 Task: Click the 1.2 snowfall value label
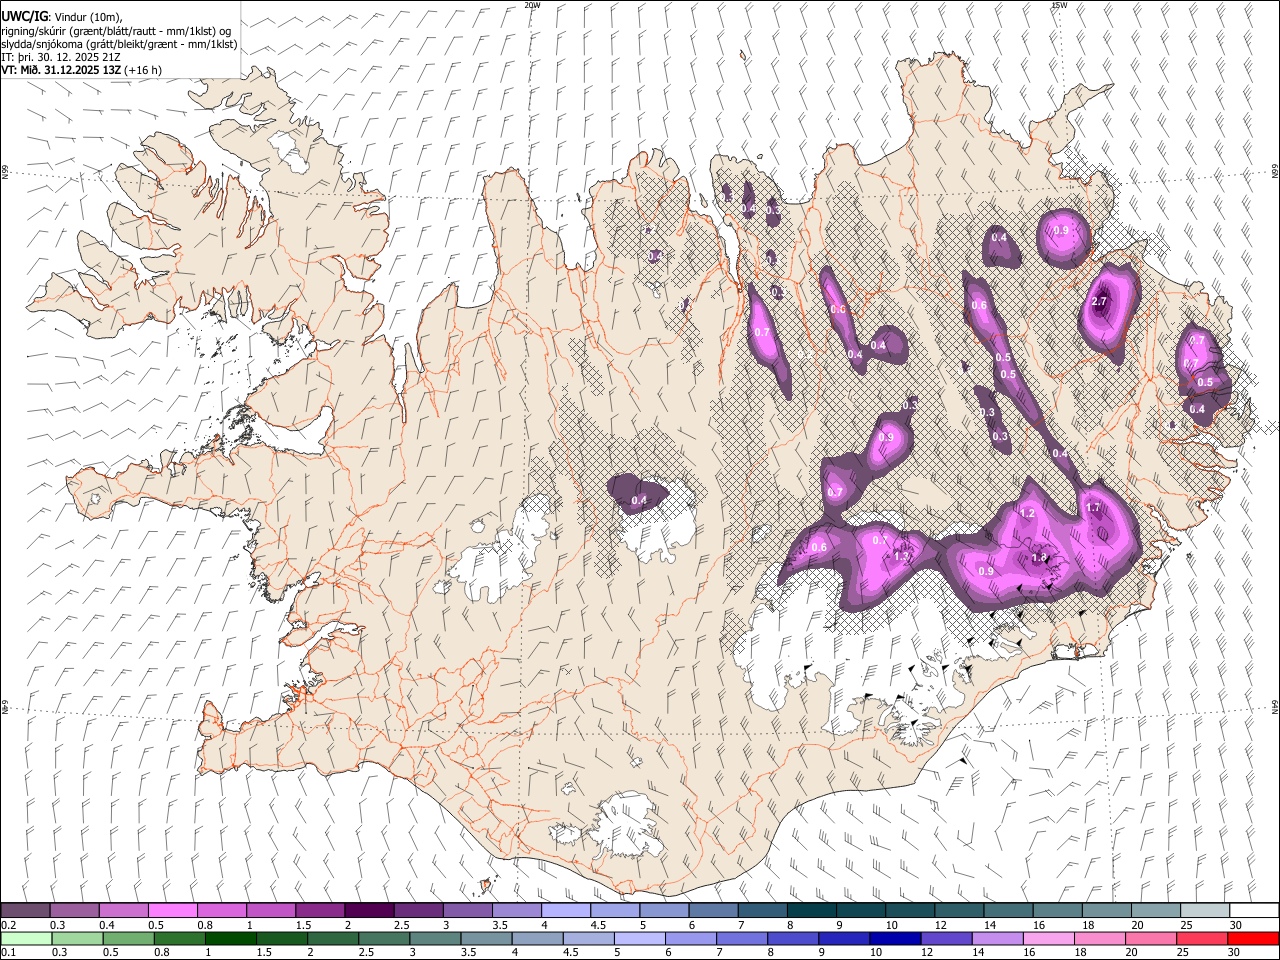click(1027, 513)
